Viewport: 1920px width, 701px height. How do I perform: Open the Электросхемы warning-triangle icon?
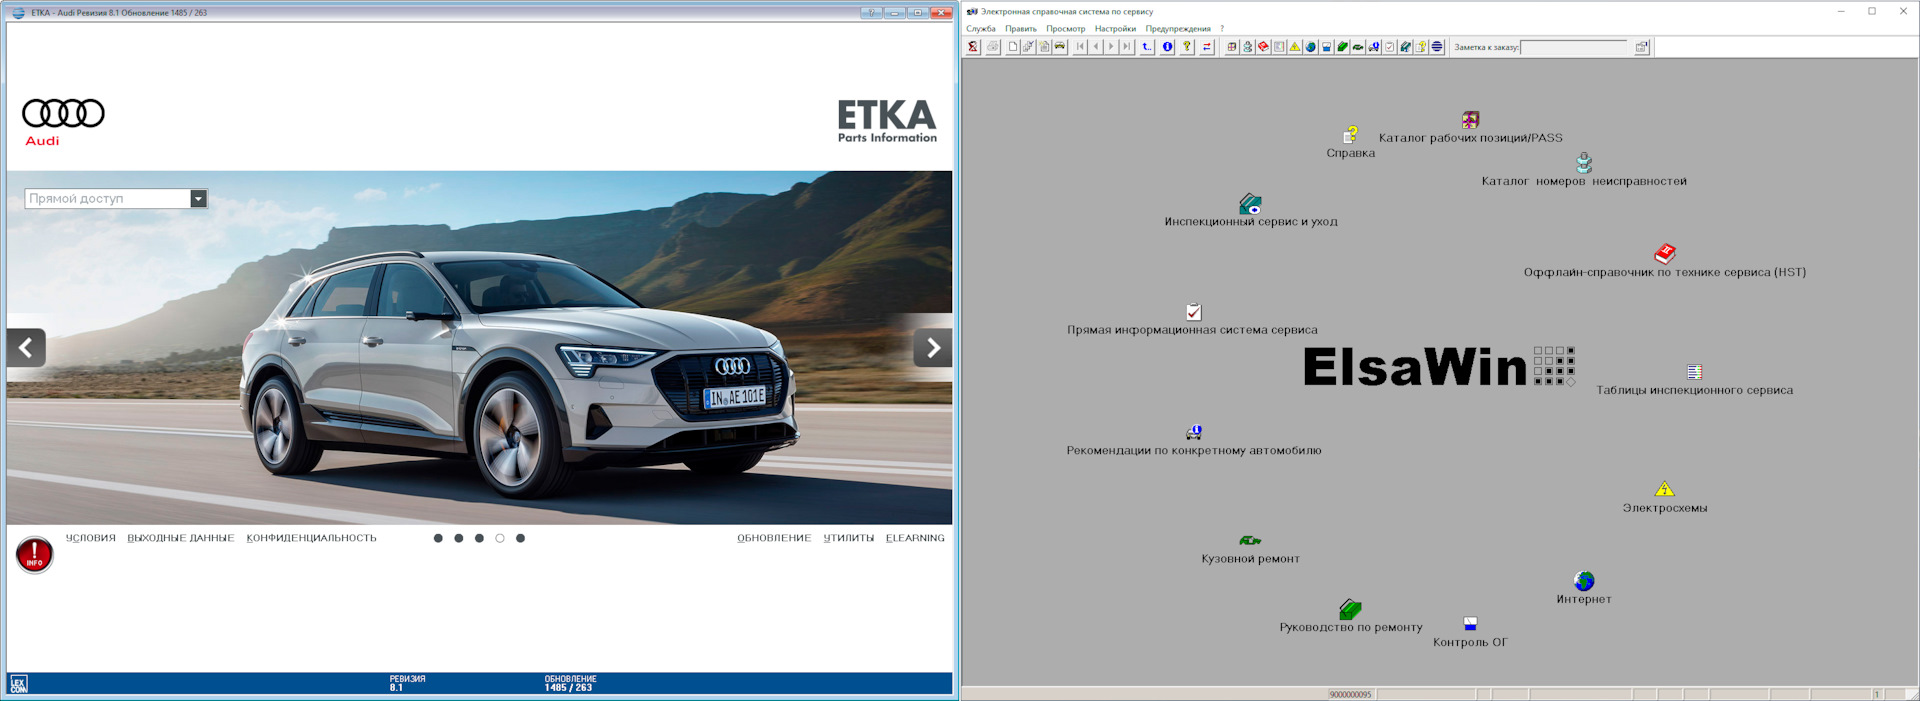(x=1664, y=489)
